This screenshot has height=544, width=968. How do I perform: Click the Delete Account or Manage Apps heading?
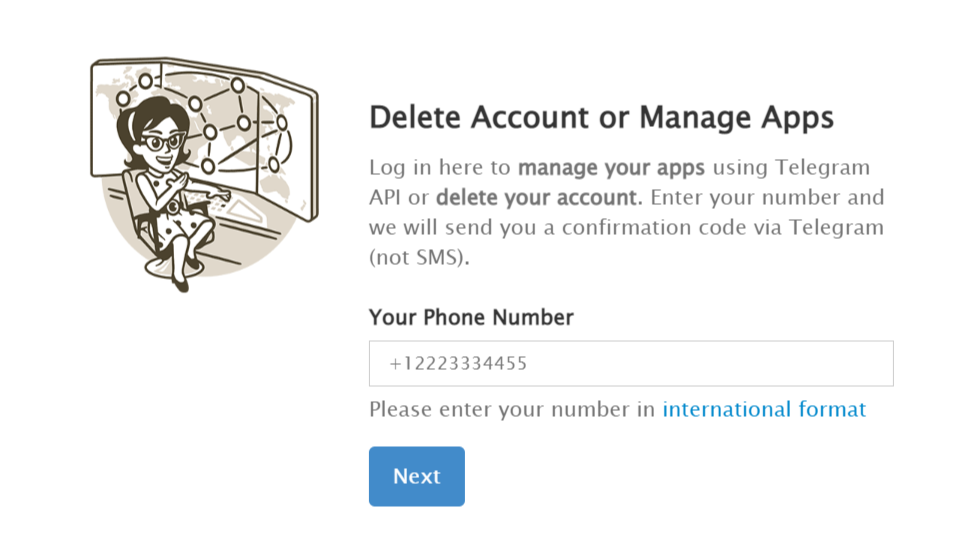601,117
